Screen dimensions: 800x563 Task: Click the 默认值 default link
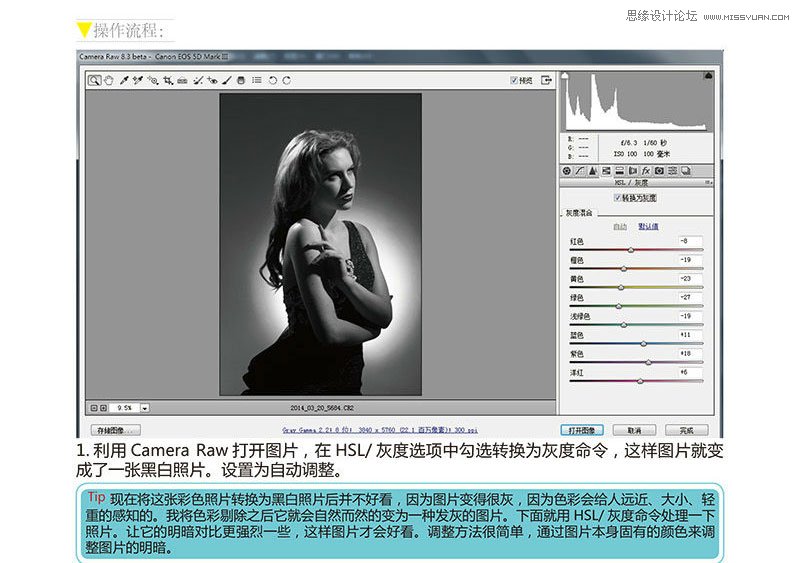(648, 226)
